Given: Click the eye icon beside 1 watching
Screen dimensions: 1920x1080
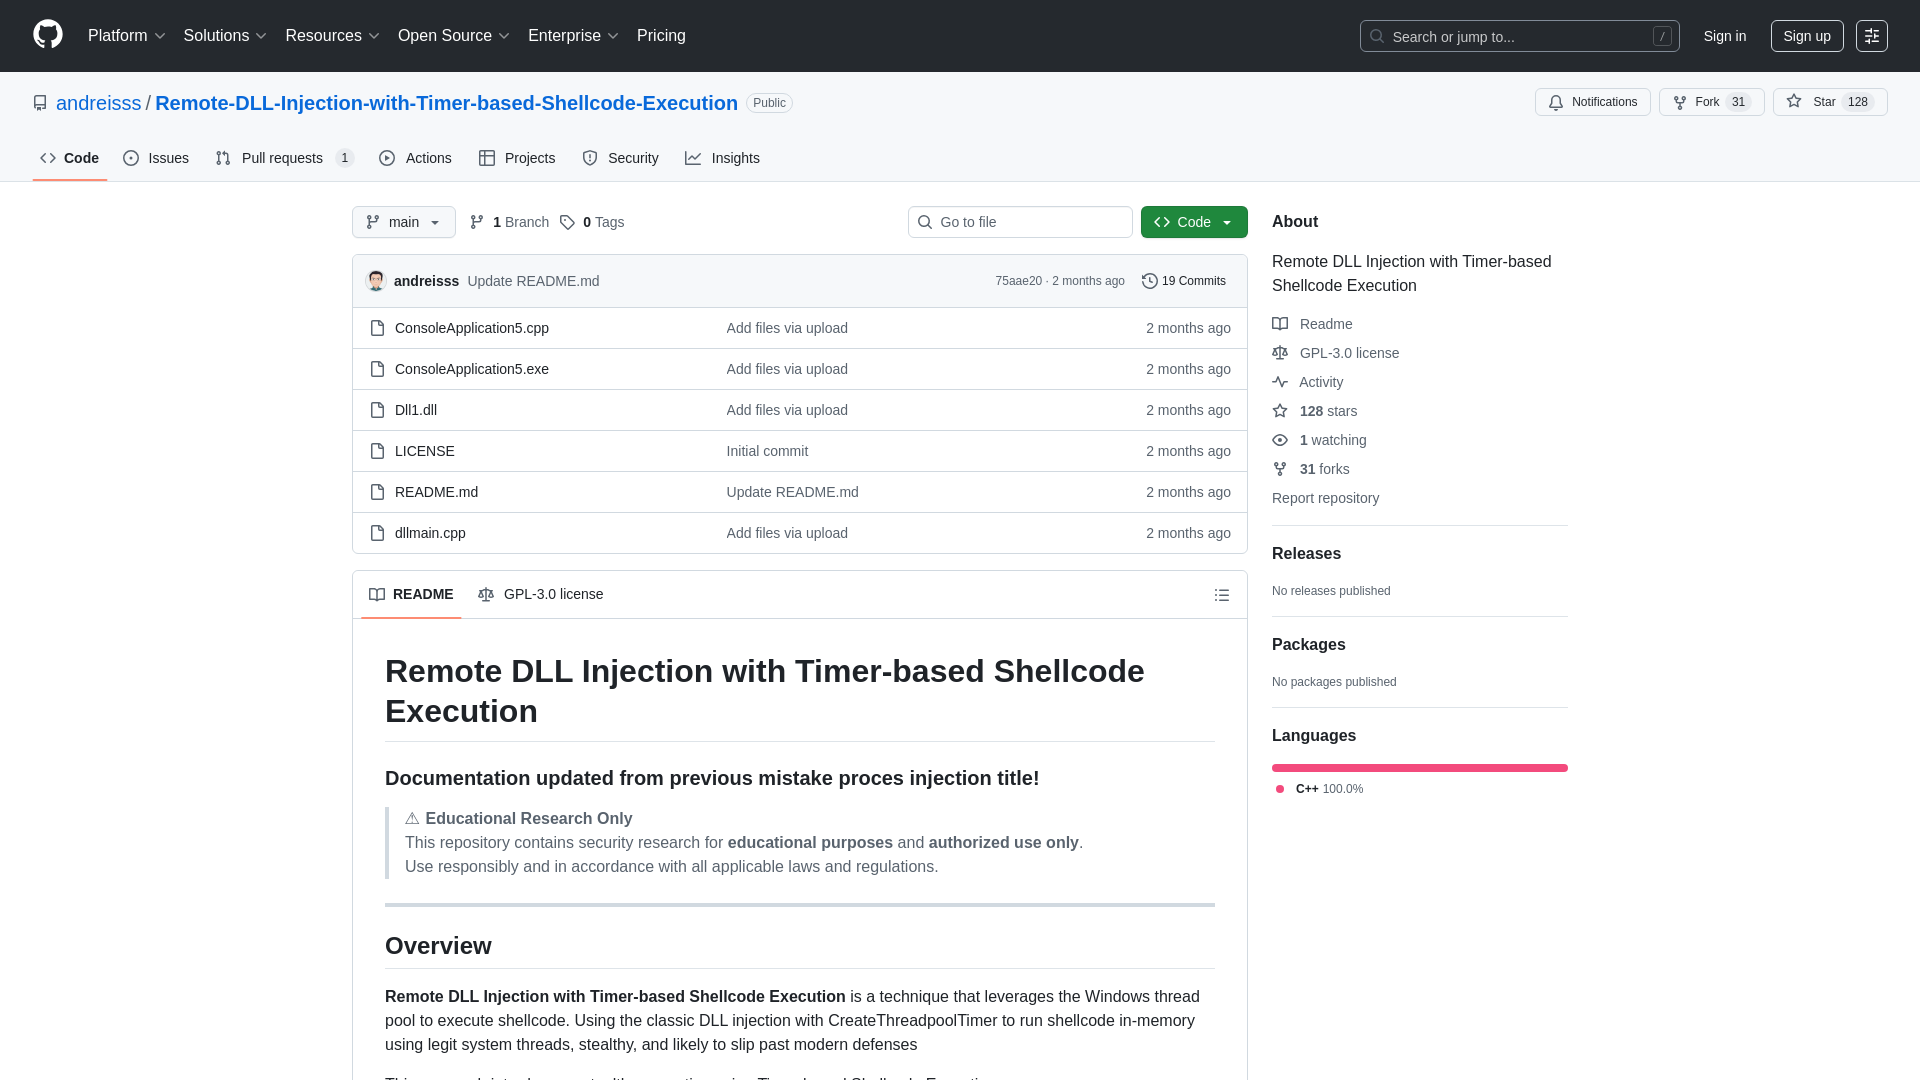Looking at the screenshot, I should (1280, 440).
